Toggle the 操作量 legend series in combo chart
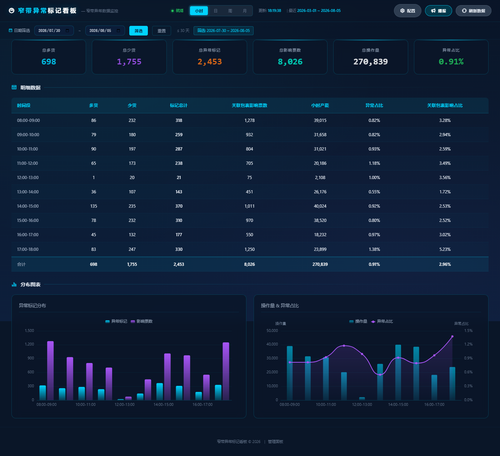 coord(358,321)
